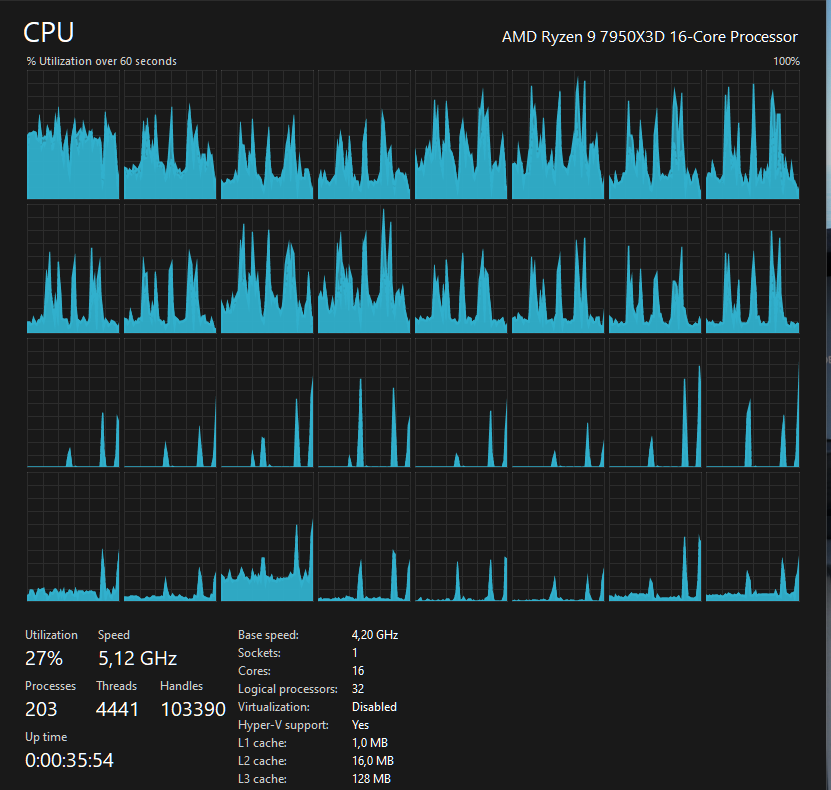Click the 'Virtualization:' label
The width and height of the screenshot is (831, 790).
pyautogui.click(x=274, y=707)
